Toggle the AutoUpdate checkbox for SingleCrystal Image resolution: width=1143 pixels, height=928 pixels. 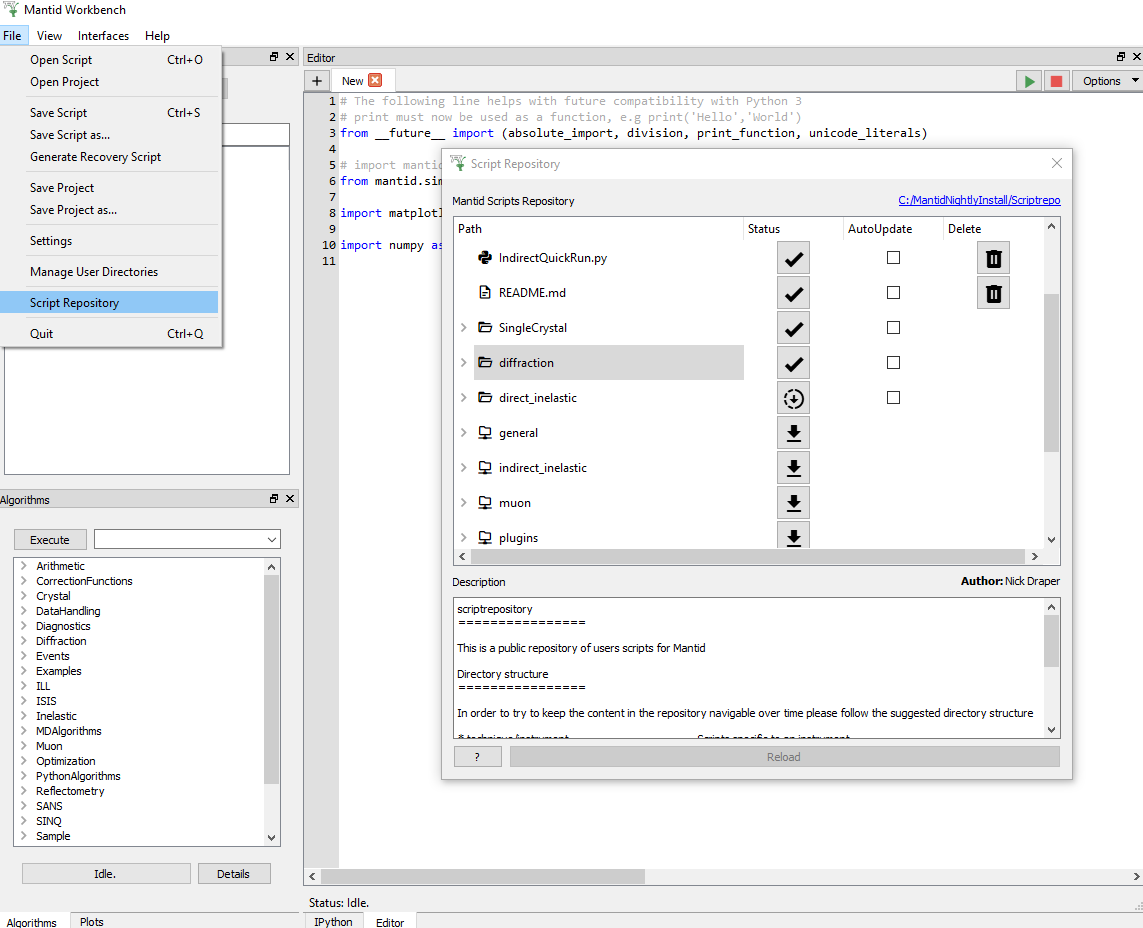893,328
